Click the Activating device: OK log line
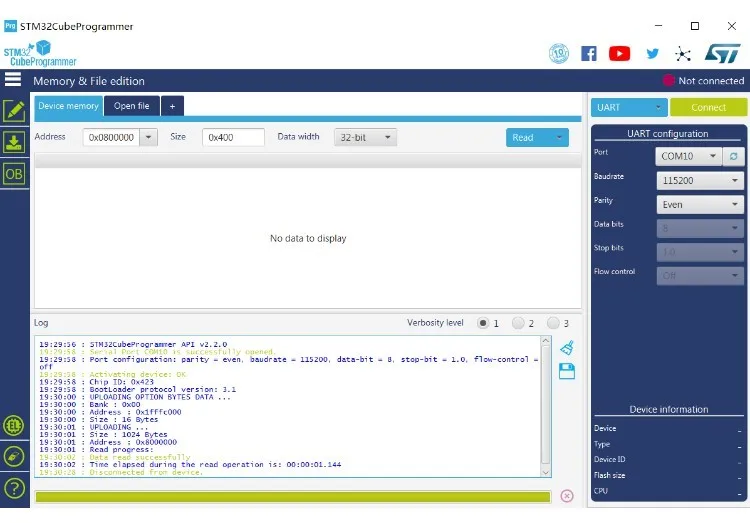 tap(113, 374)
